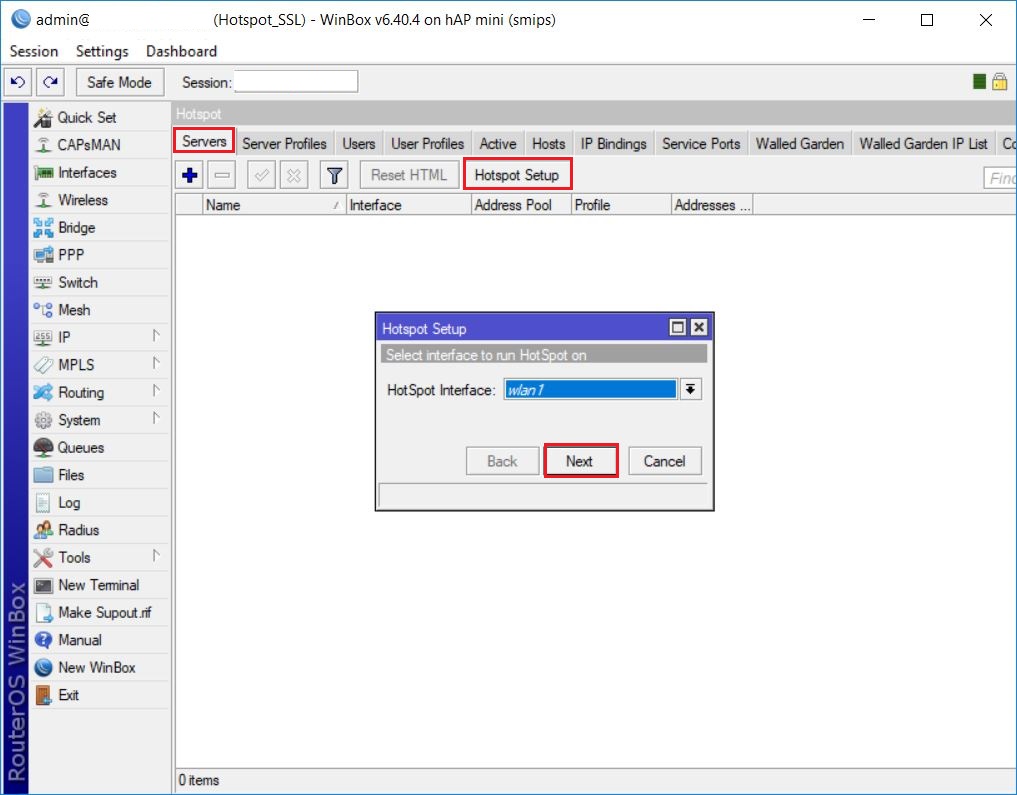Screen dimensions: 1017x795
Task: Click the Reset HTML button
Action: point(409,175)
